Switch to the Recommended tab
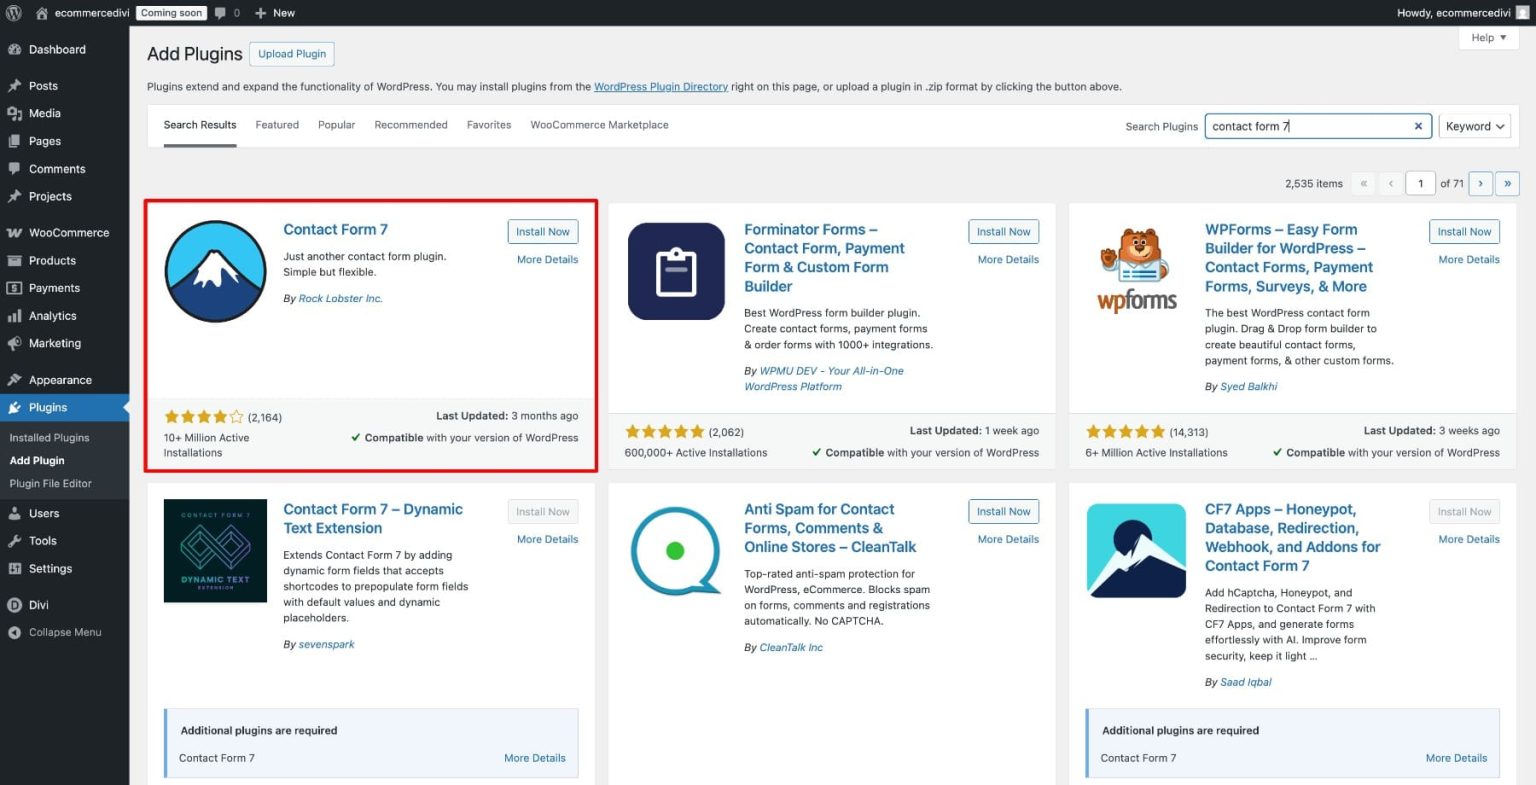The image size is (1536, 785). (x=411, y=125)
